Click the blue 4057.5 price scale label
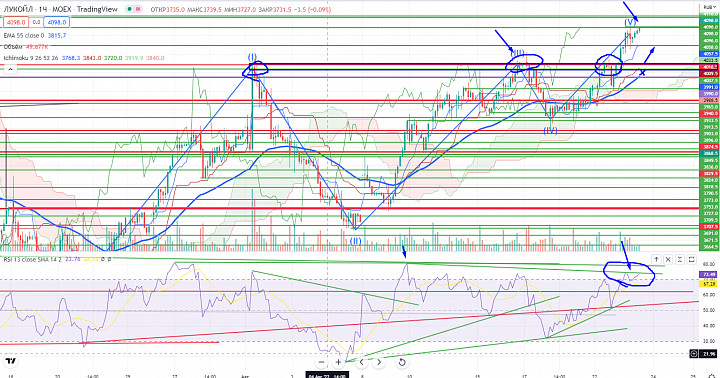The height and width of the screenshot is (378, 720). [708, 54]
